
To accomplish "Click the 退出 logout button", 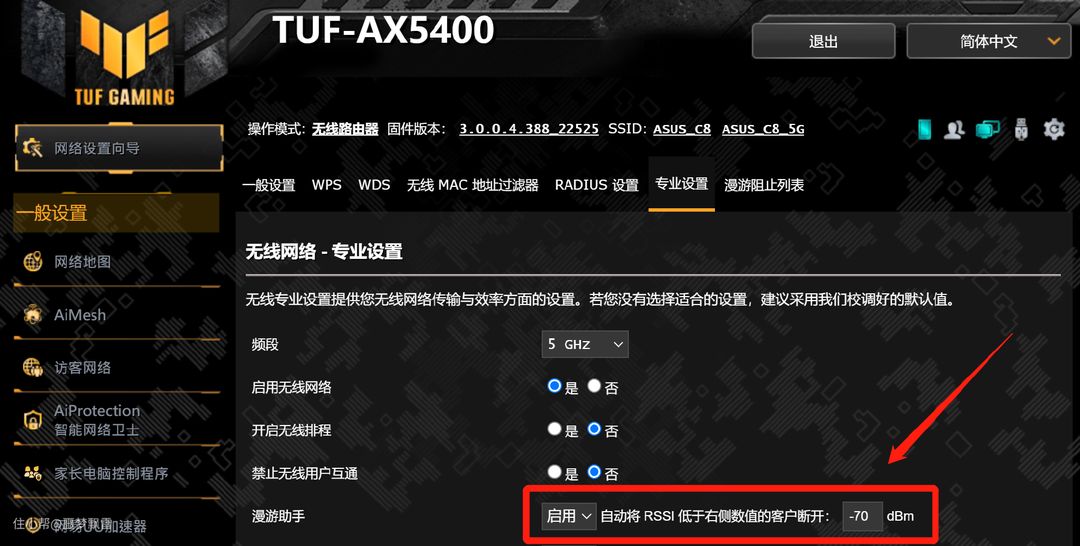I will 823,41.
